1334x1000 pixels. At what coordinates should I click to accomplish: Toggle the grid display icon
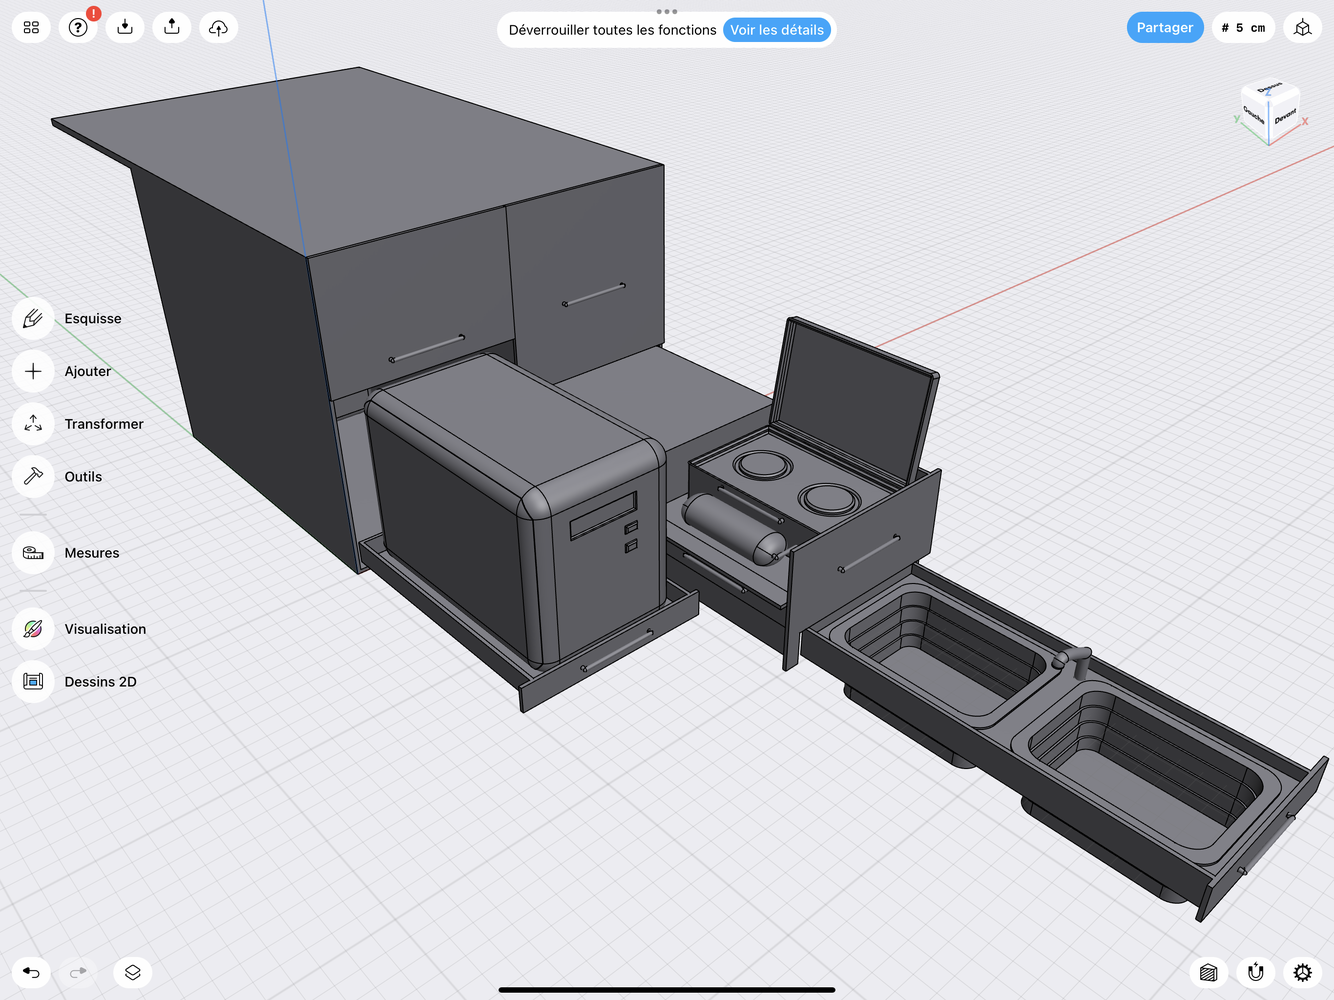(x=1209, y=972)
